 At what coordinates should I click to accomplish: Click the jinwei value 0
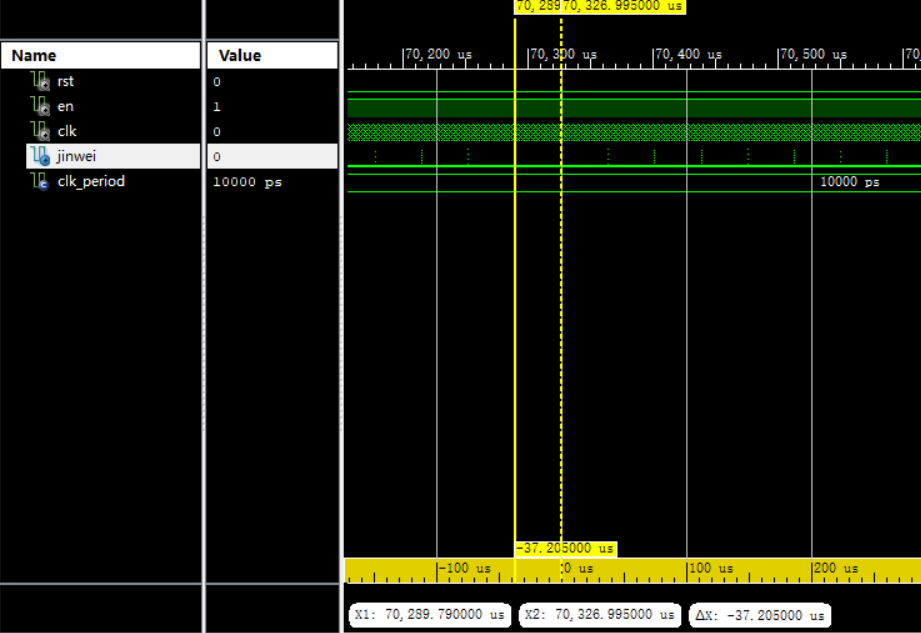(217, 157)
